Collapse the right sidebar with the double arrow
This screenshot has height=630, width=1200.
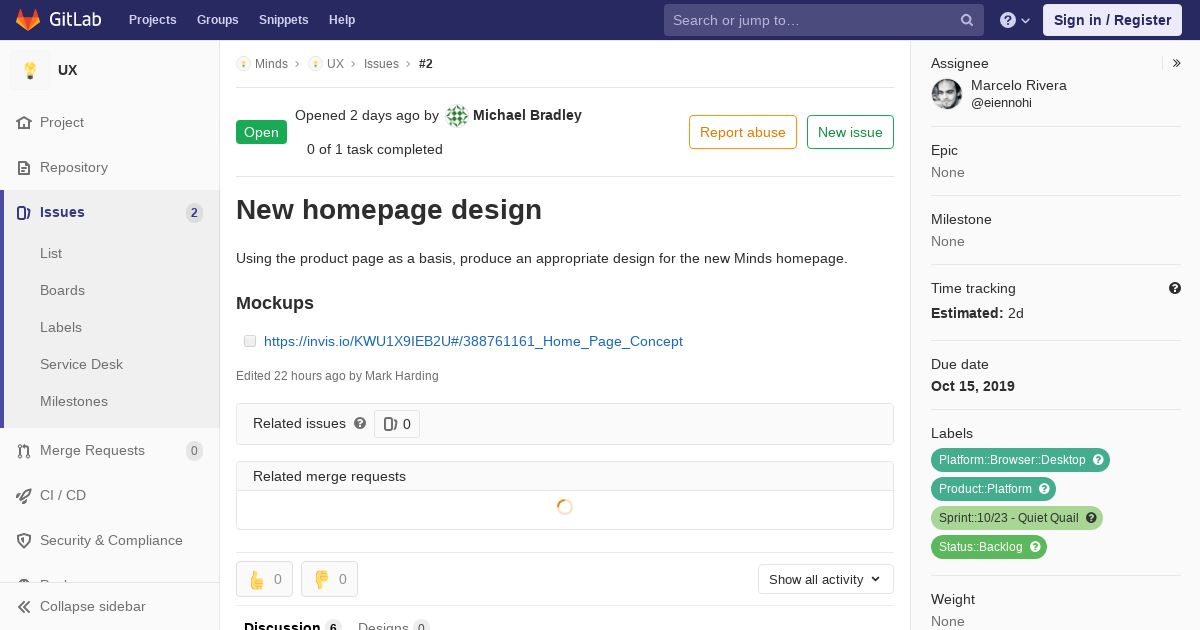[x=1176, y=63]
